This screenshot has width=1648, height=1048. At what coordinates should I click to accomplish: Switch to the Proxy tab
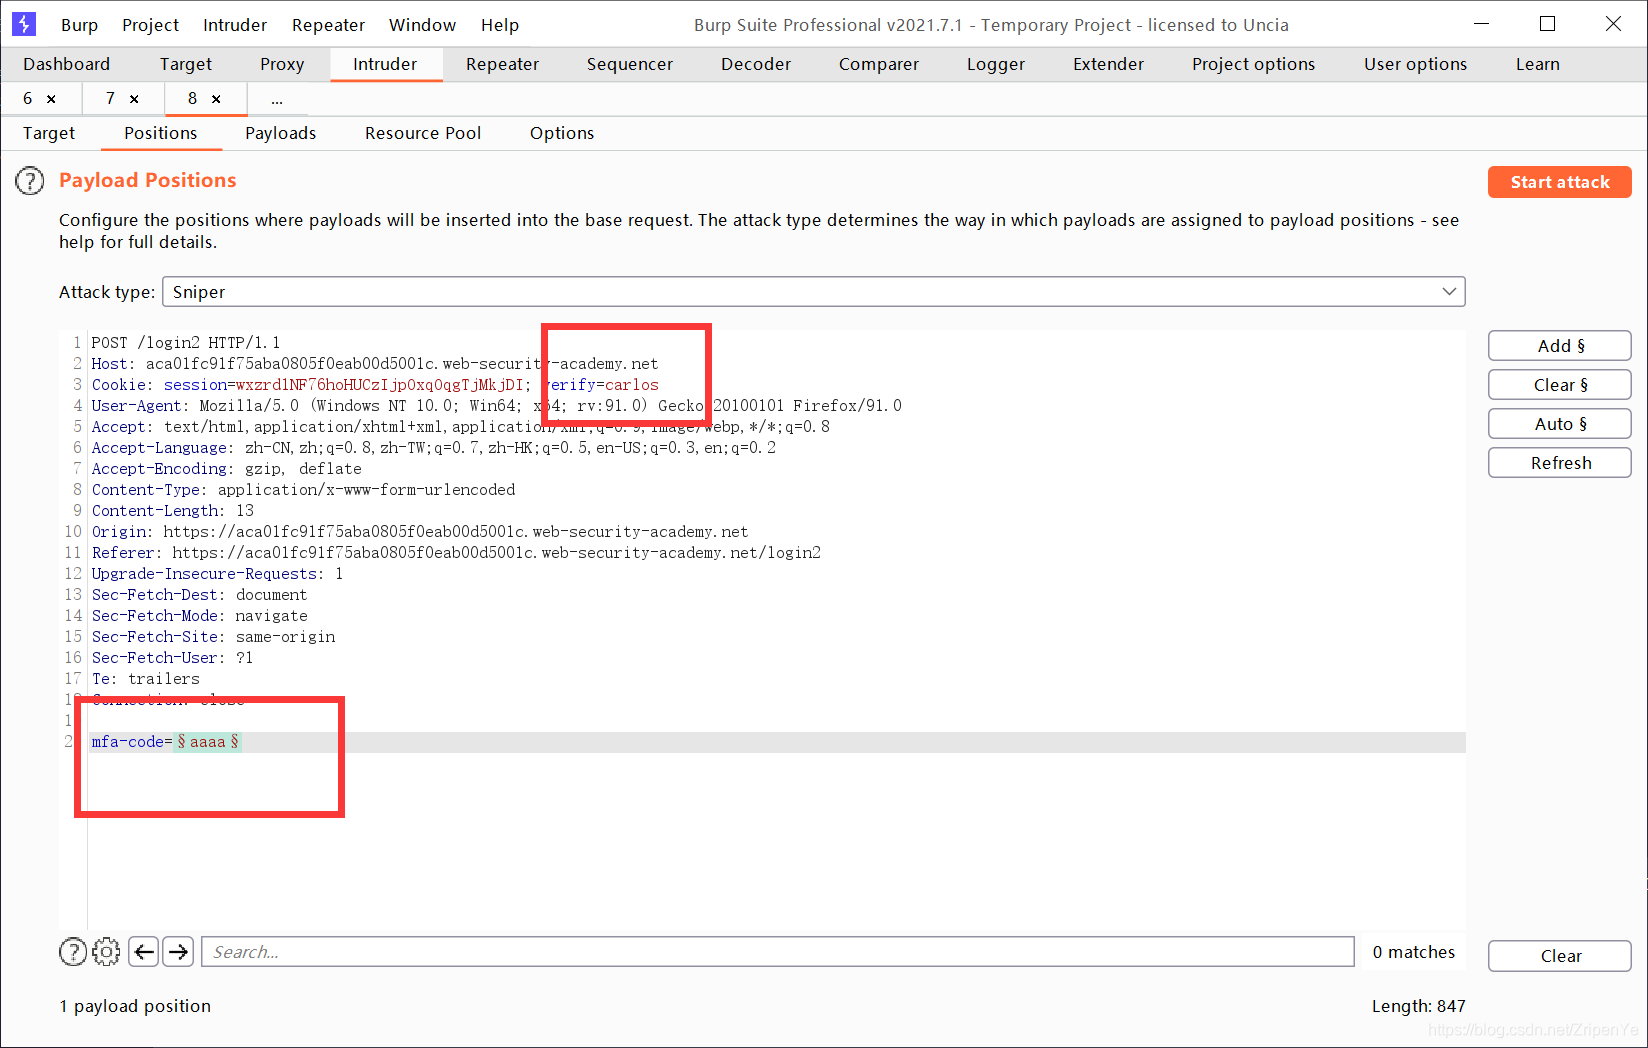tap(282, 64)
